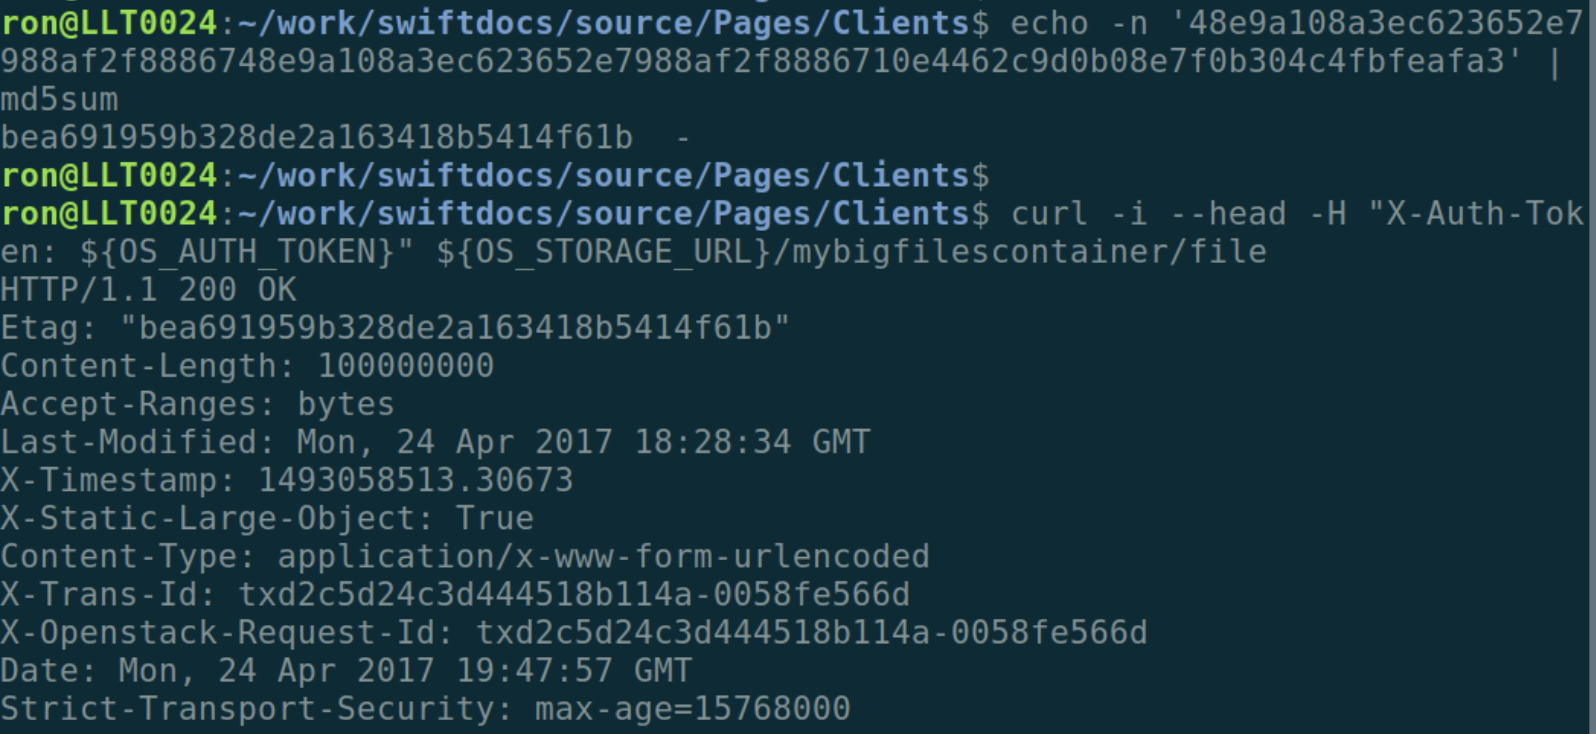This screenshot has width=1596, height=734.
Task: Click the Content-Type application/x-www-form-urlencoded value
Action: 604,556
